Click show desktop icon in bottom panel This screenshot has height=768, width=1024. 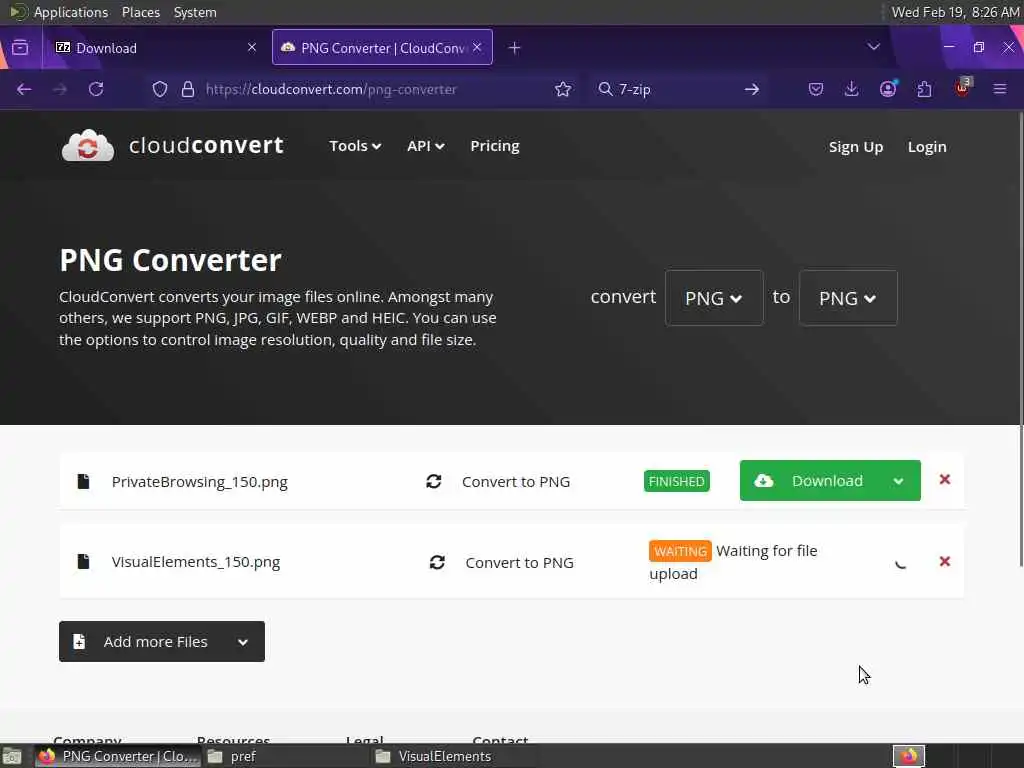click(12, 757)
